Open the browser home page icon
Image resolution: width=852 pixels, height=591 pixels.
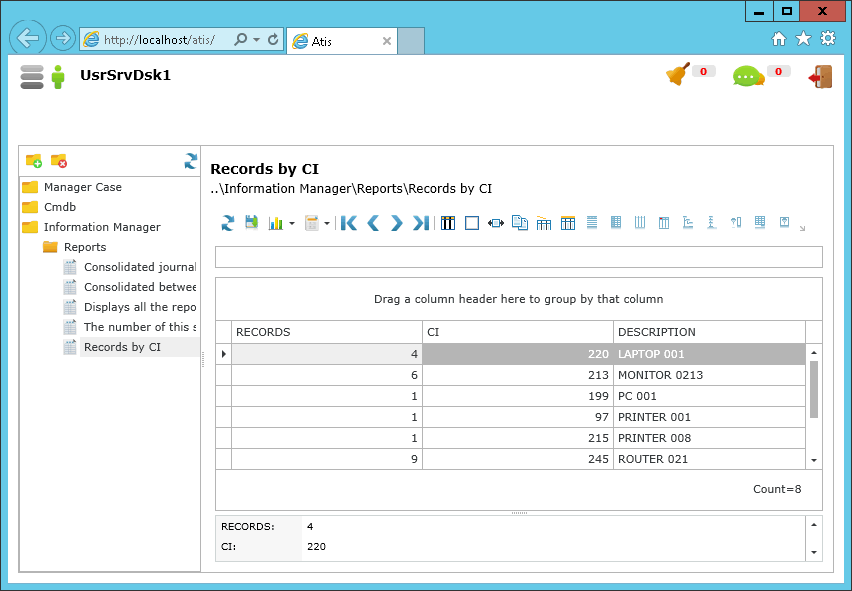tap(779, 39)
